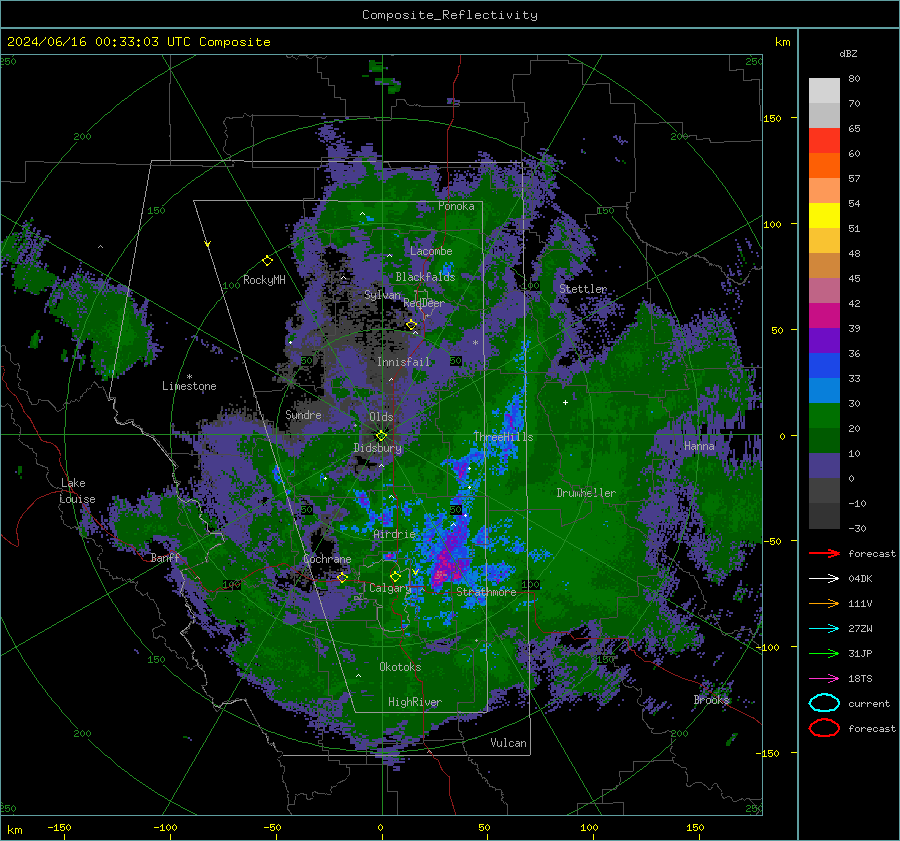Click the green 31JP arrow in legend

tap(824, 653)
